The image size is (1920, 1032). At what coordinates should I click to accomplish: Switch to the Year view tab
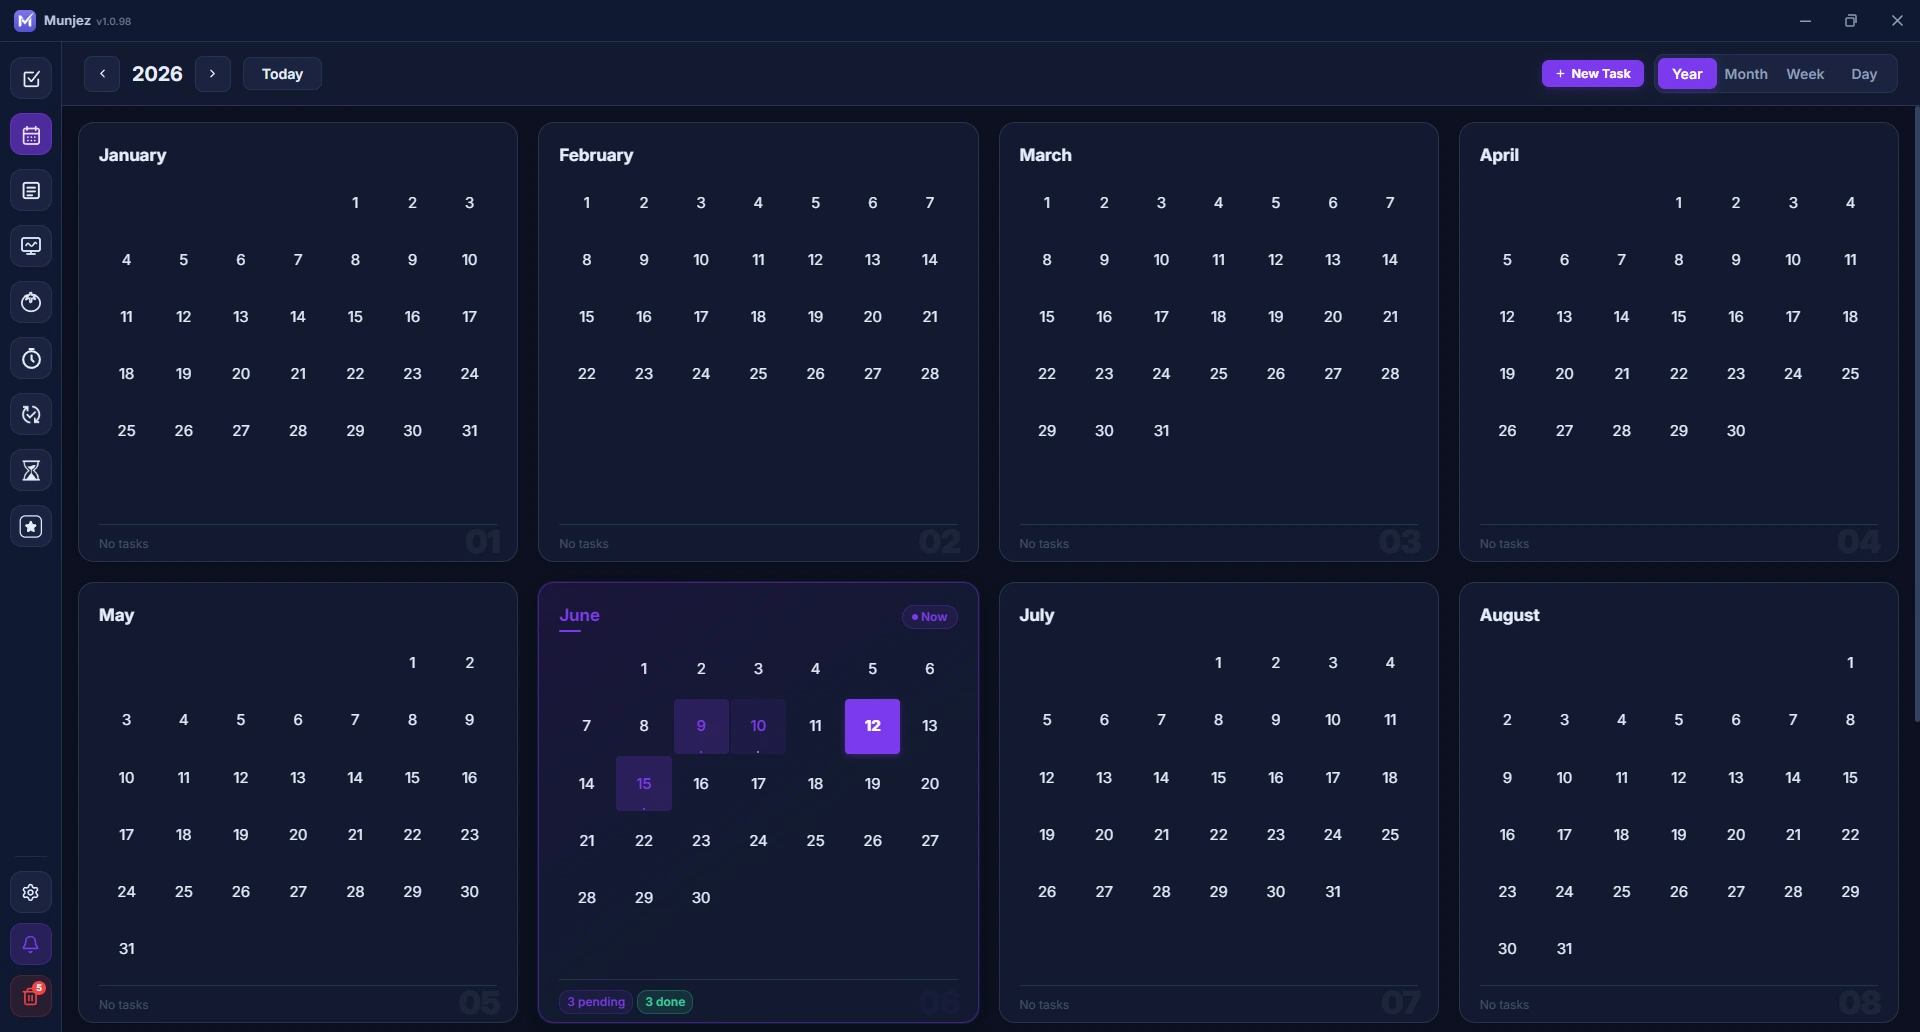point(1687,74)
